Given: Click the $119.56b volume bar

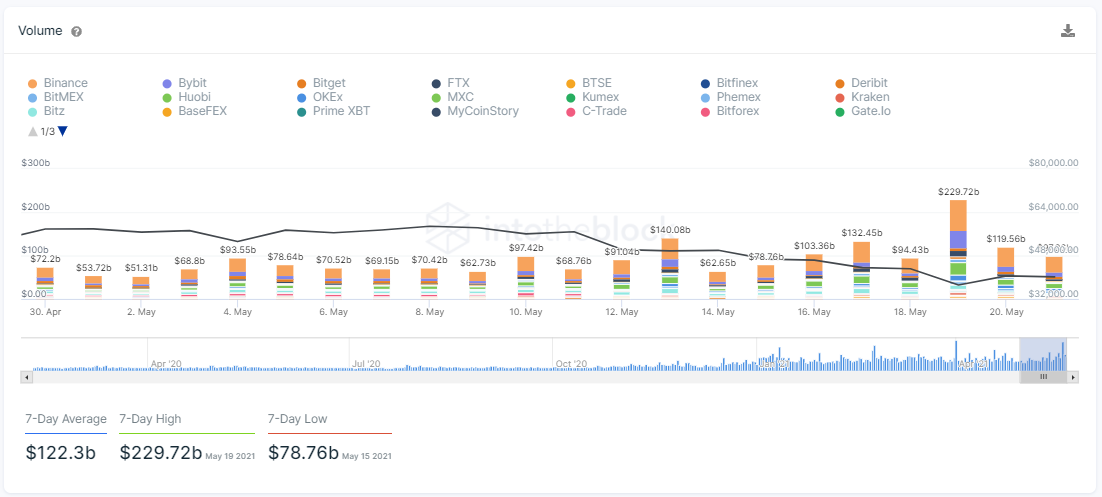Looking at the screenshot, I should (x=1006, y=273).
